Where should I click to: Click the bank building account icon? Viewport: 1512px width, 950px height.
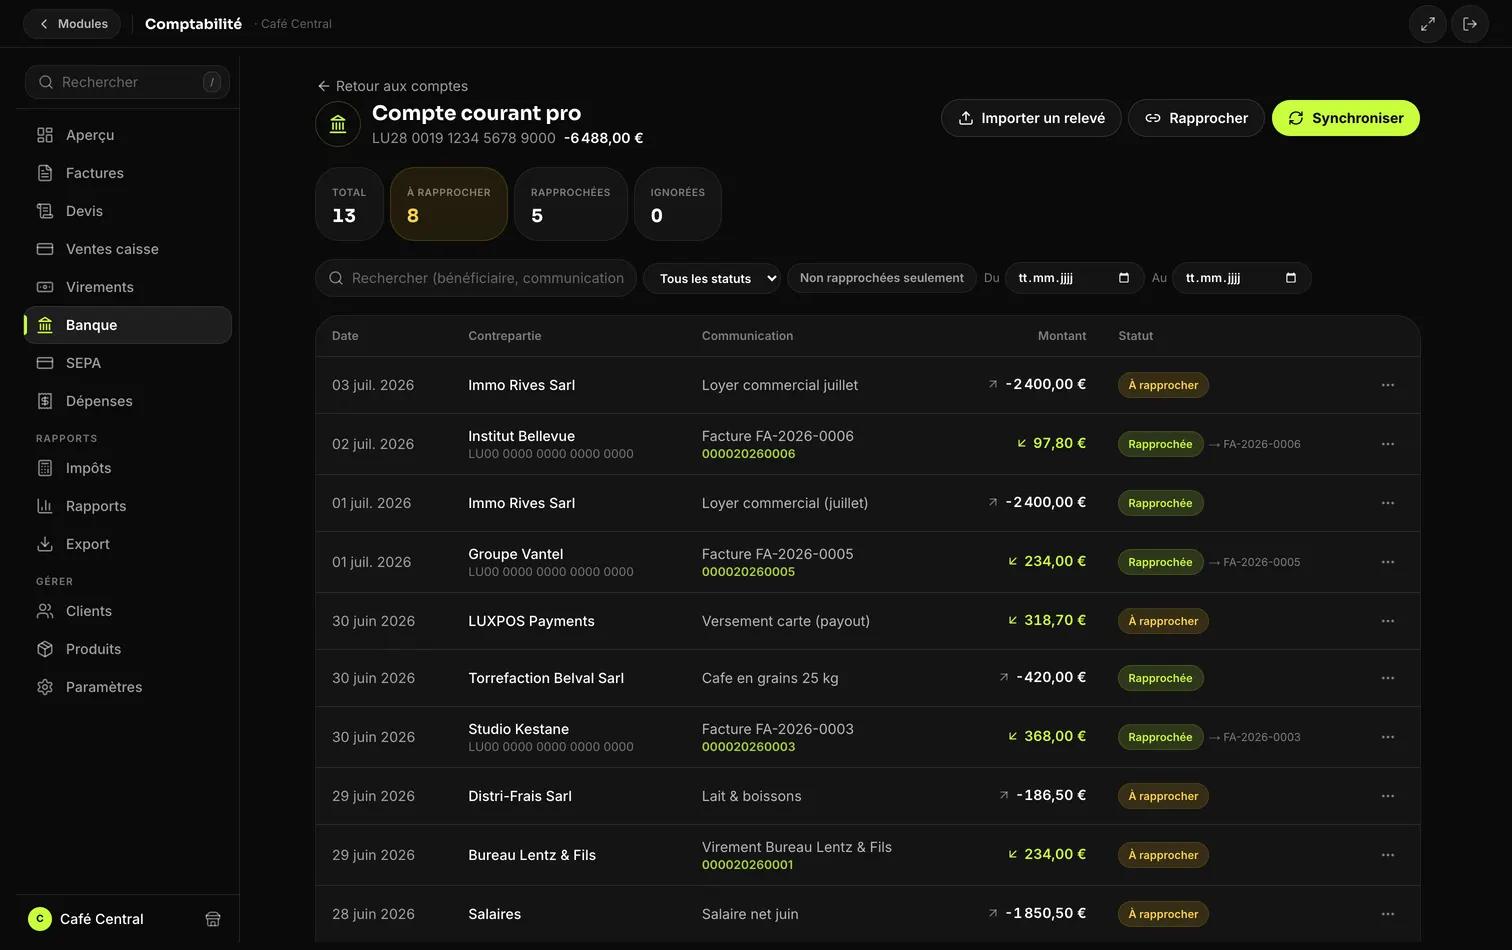[x=338, y=125]
